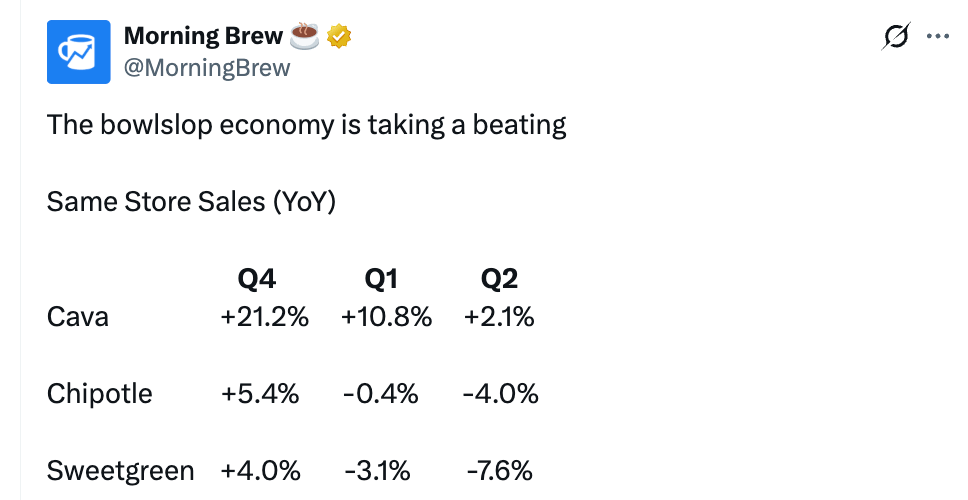The height and width of the screenshot is (500, 968).
Task: Click Cava's +10.8% Q1 value
Action: tap(386, 317)
